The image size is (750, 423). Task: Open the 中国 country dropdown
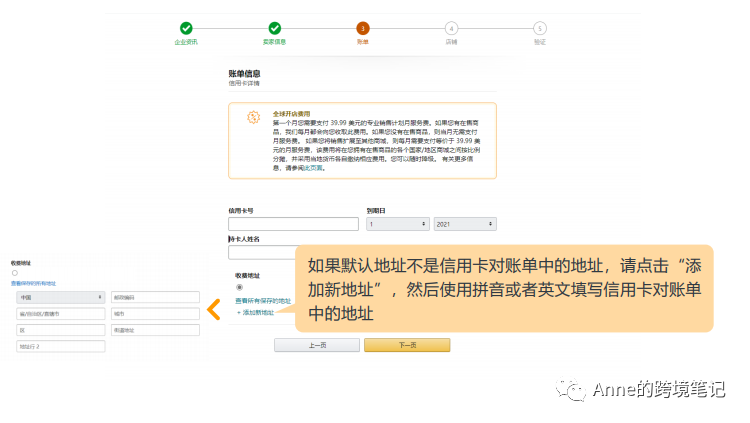[60, 297]
